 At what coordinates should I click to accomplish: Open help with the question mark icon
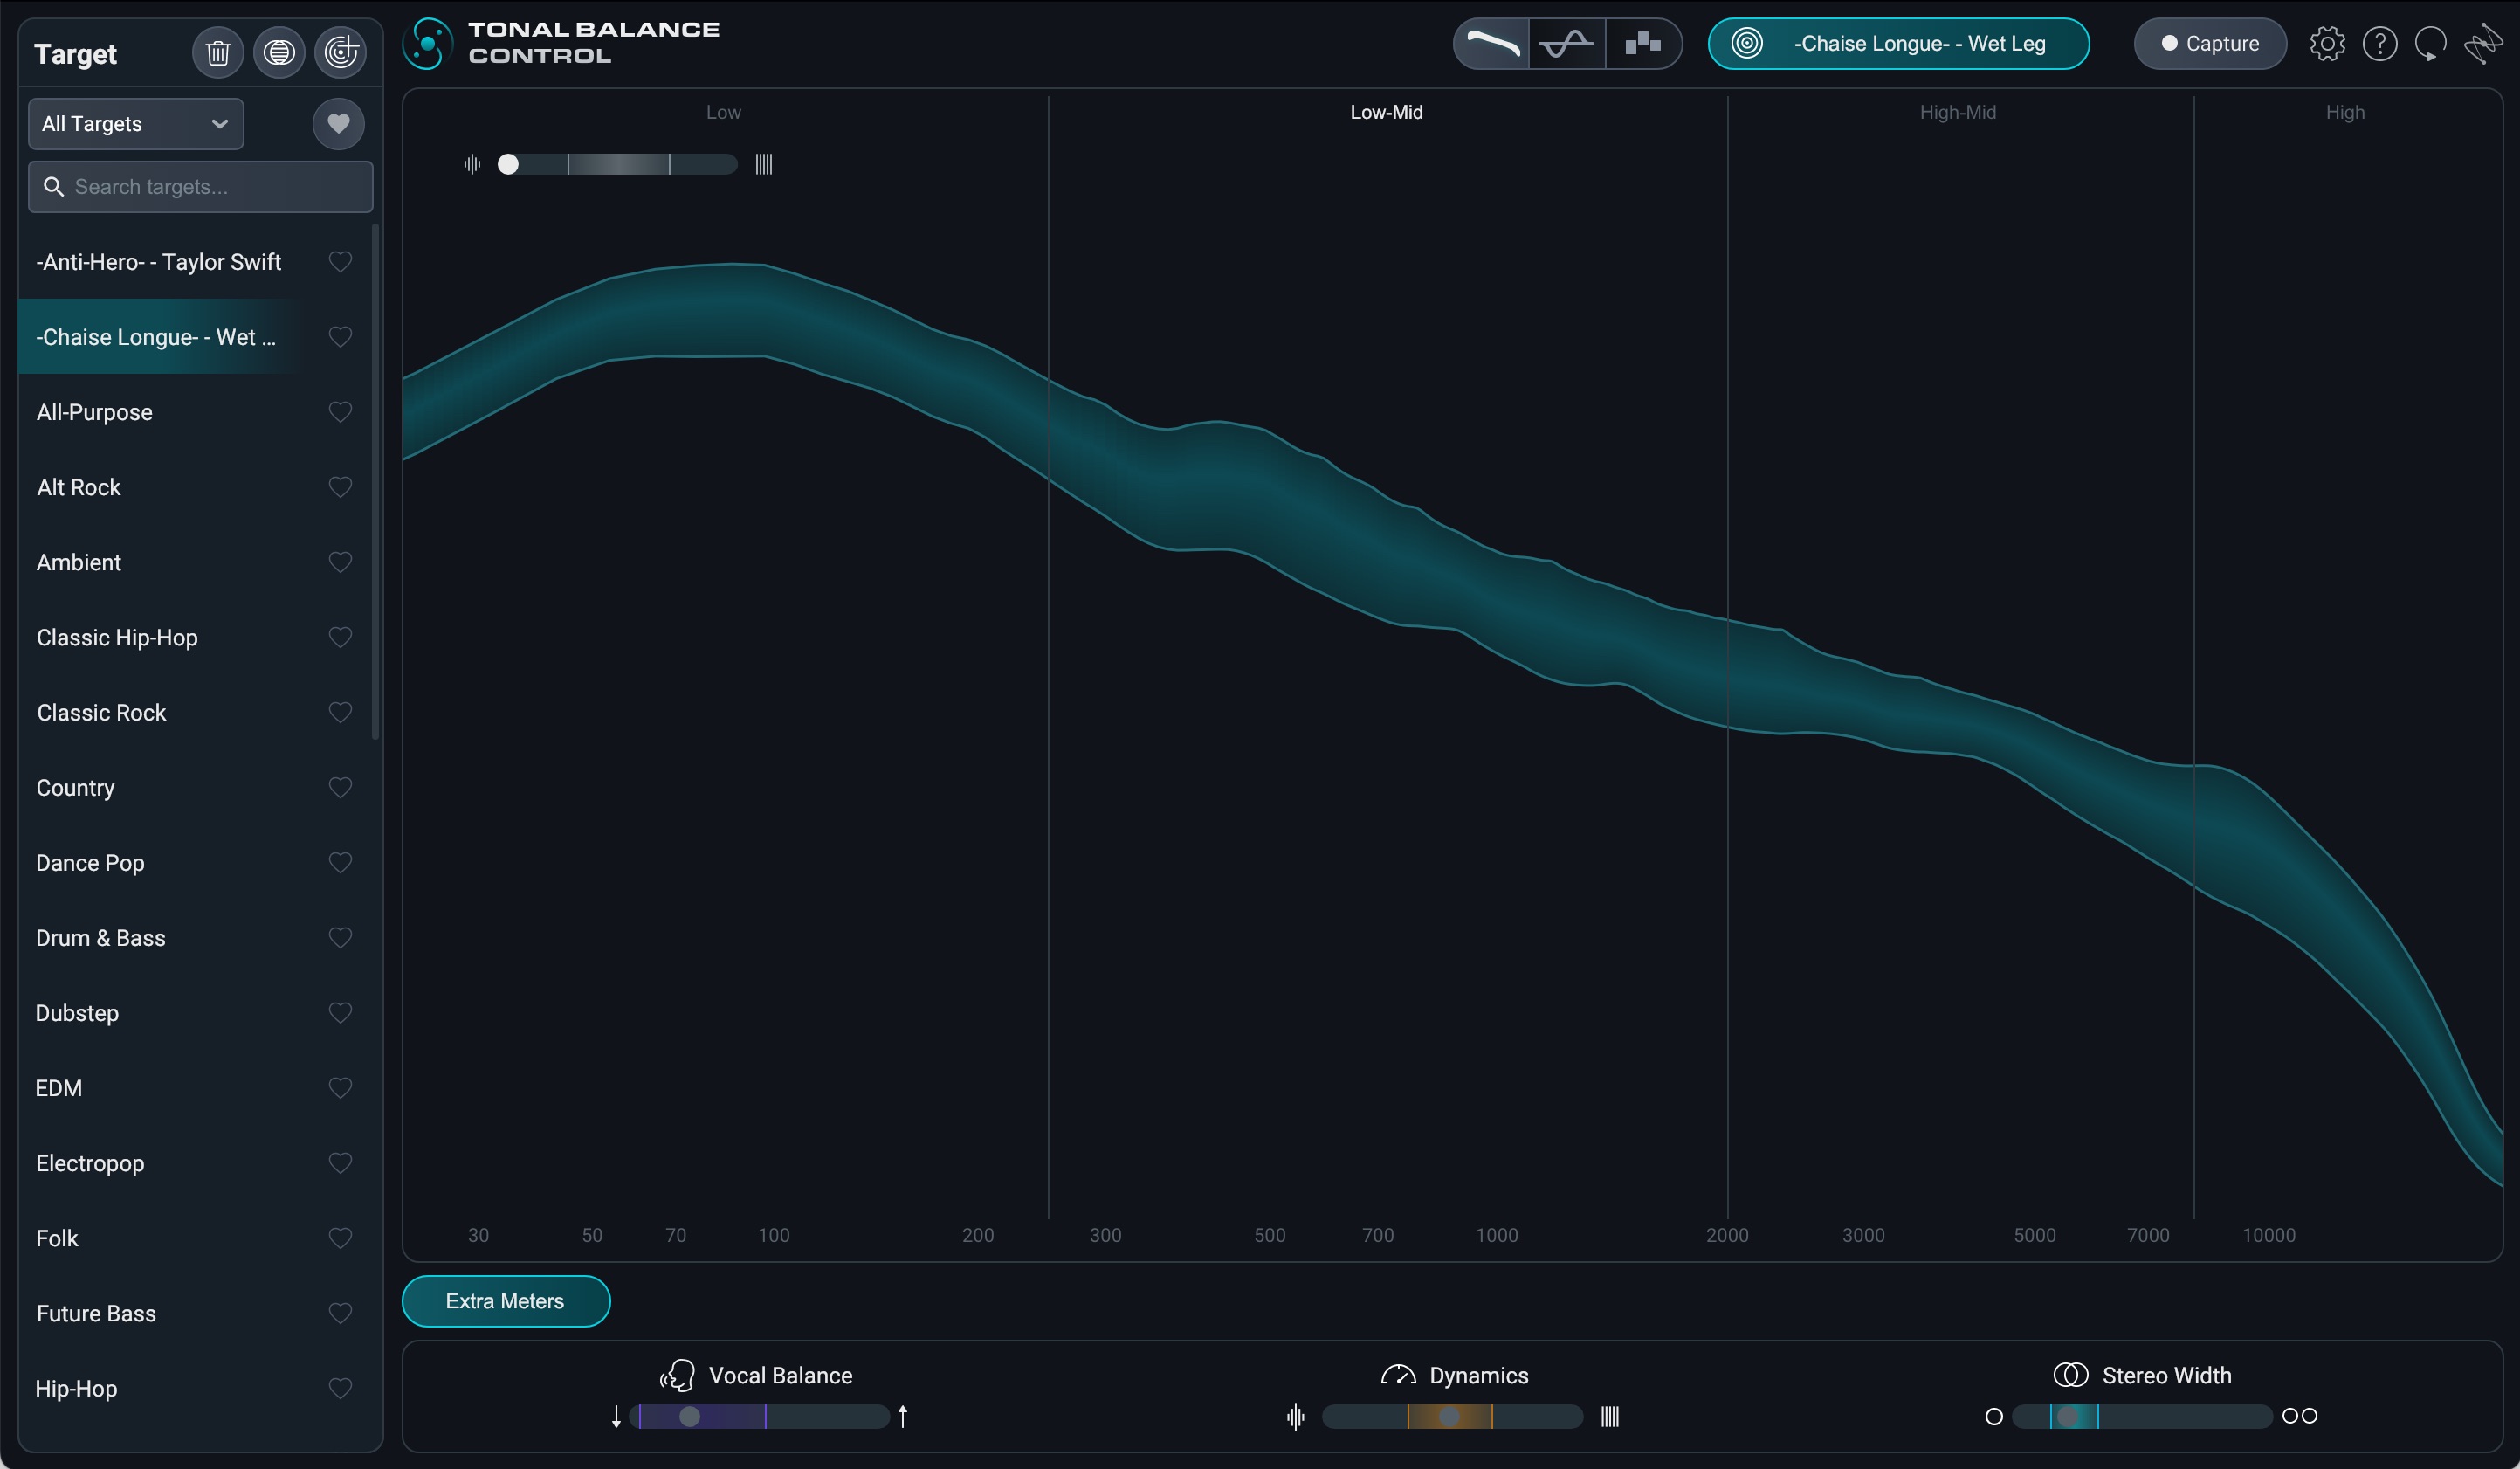2379,44
